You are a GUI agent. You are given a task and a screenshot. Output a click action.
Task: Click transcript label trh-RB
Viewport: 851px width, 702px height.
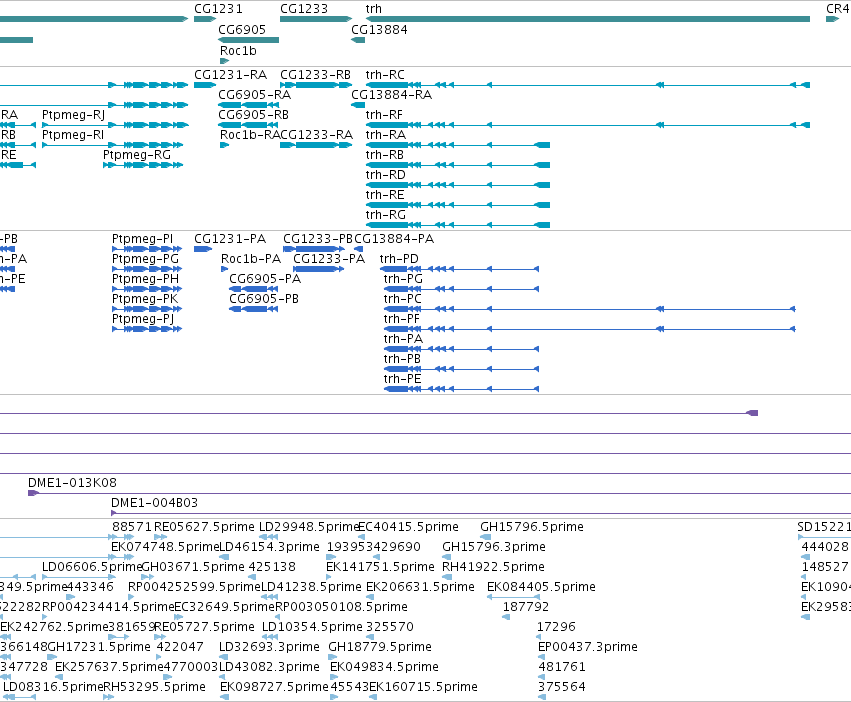tap(384, 155)
